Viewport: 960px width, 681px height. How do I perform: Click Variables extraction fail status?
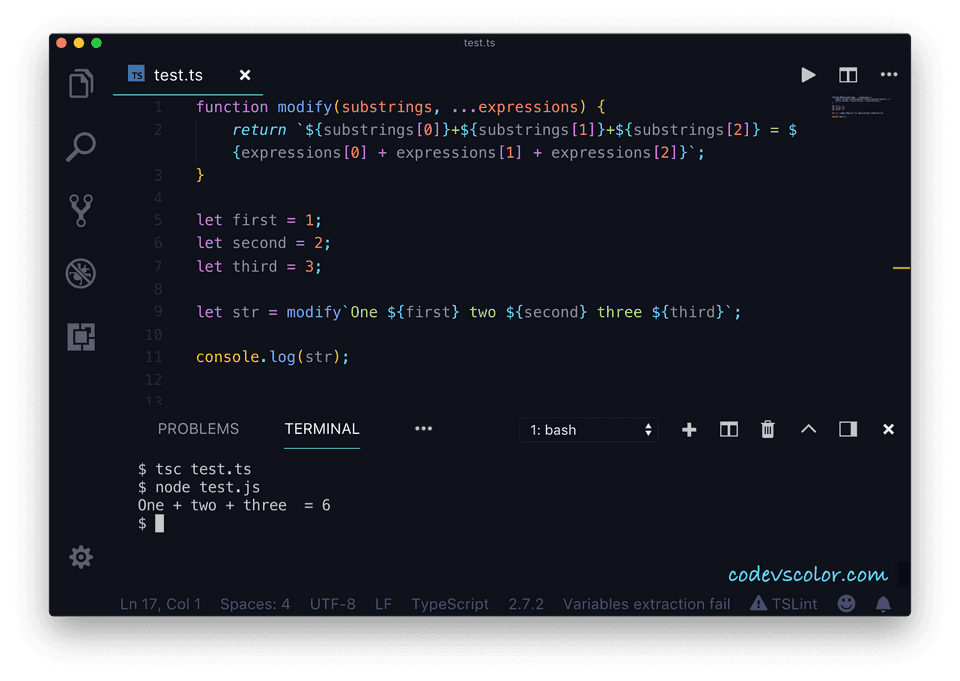coord(647,604)
